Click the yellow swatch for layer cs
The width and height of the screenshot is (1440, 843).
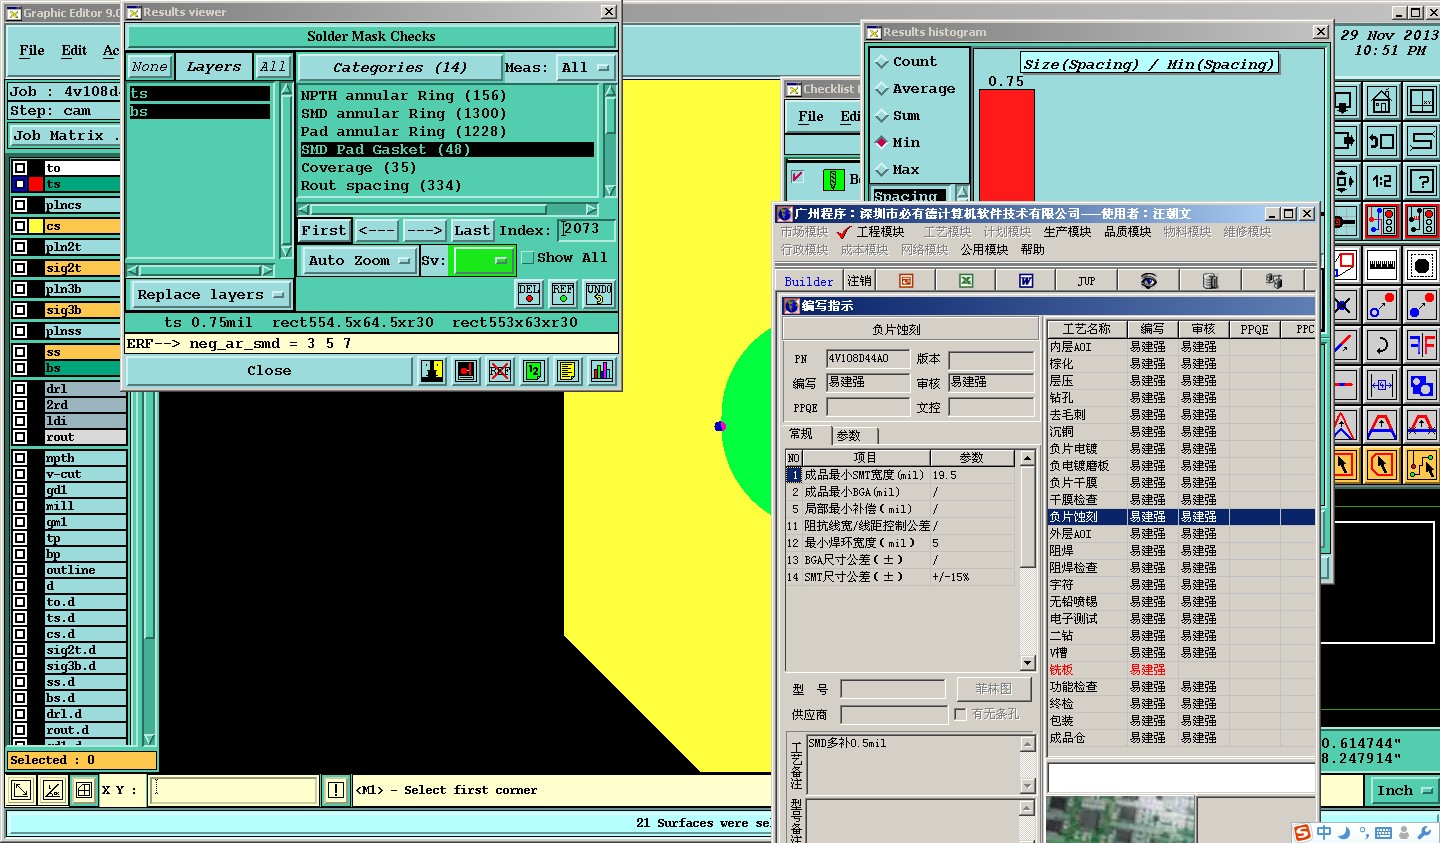pyautogui.click(x=36, y=226)
